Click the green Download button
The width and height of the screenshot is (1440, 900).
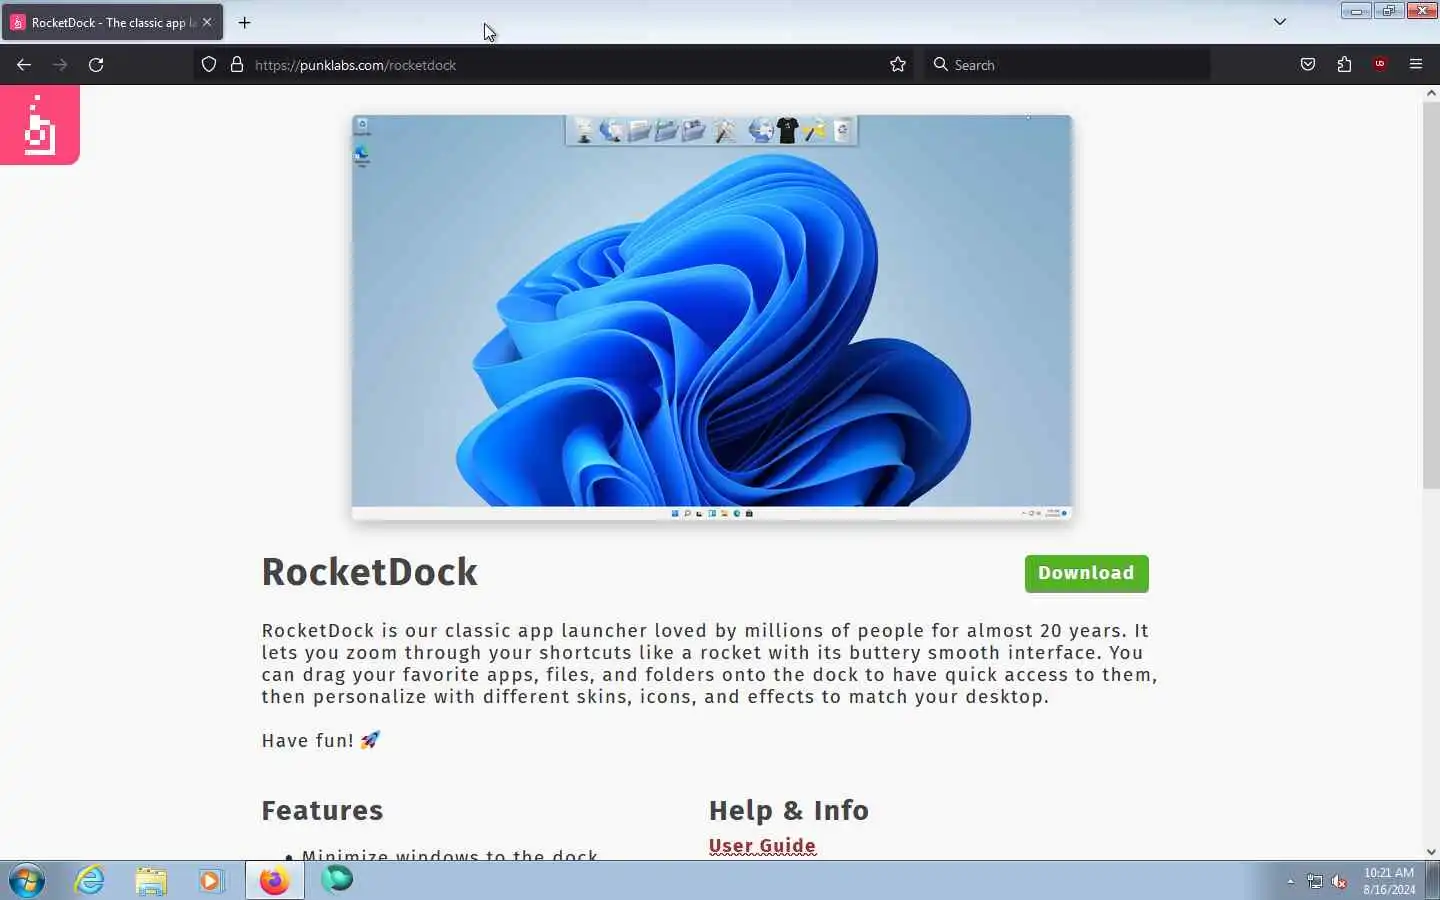[1086, 574]
